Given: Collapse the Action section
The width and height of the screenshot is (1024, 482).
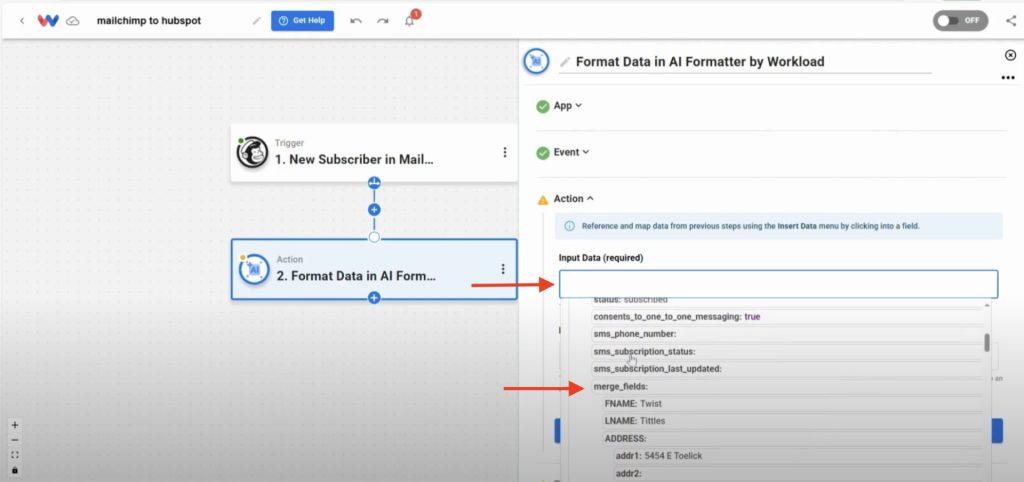Looking at the screenshot, I should 573,199.
